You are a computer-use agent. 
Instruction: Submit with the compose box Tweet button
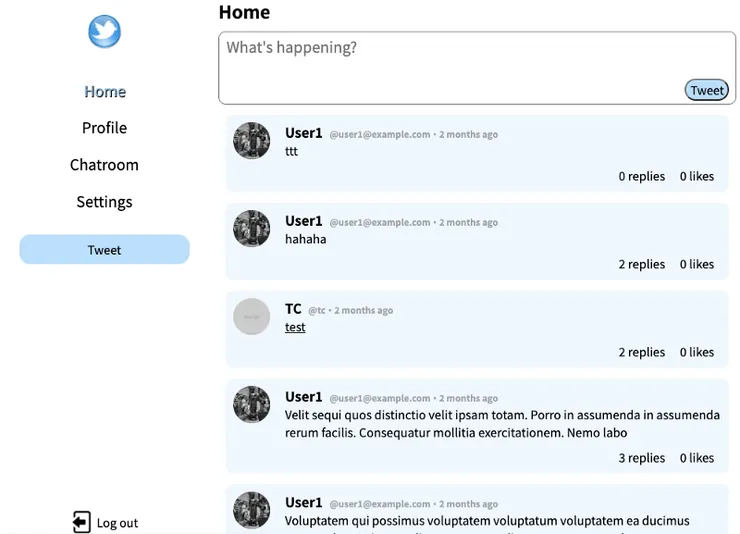coord(707,90)
